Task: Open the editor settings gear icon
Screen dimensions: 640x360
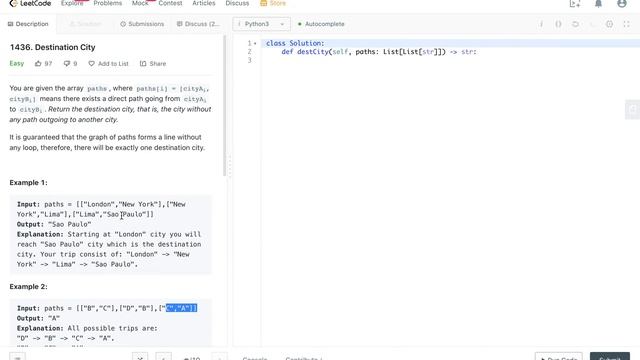Action: pyautogui.click(x=609, y=24)
